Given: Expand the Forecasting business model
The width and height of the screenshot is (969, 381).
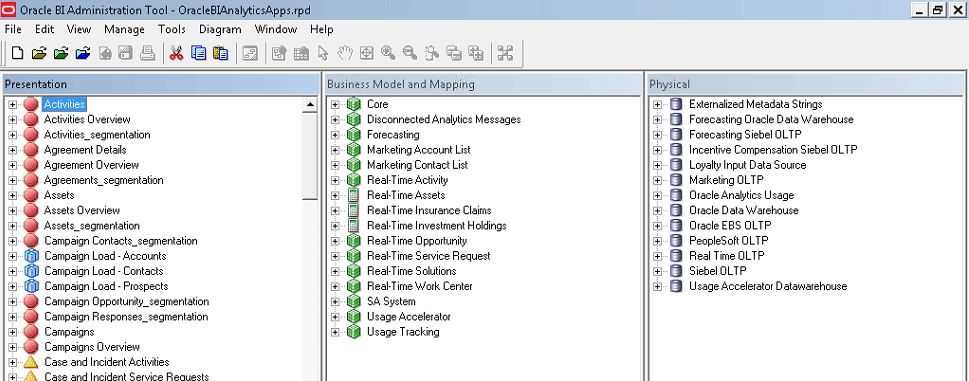Looking at the screenshot, I should [335, 135].
